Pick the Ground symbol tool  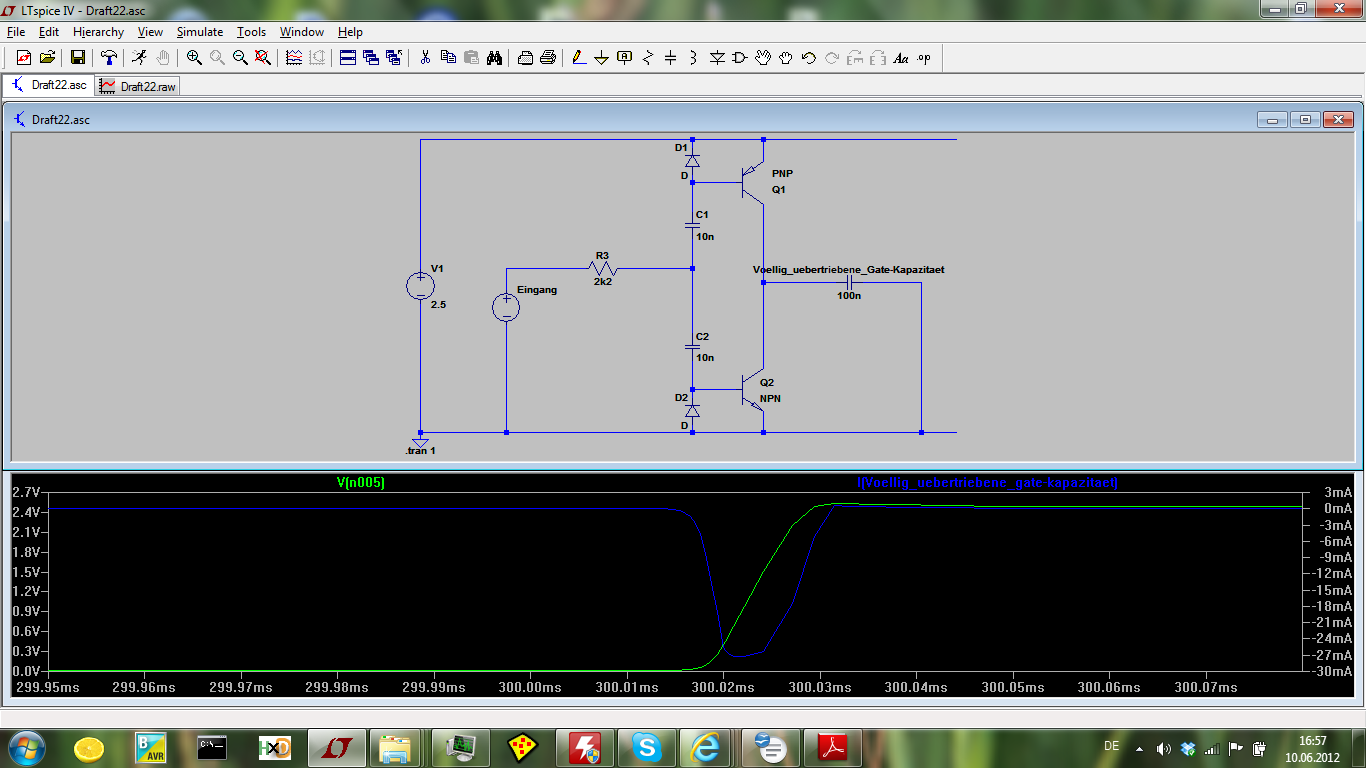click(x=601, y=58)
